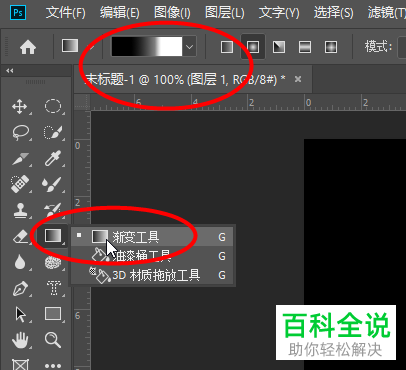Select the Mixer Brush tool

pos(52,184)
